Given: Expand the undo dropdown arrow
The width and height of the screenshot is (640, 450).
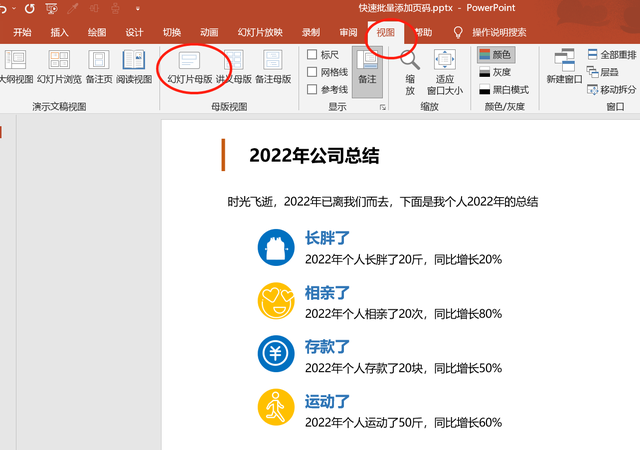Looking at the screenshot, I should (x=14, y=8).
